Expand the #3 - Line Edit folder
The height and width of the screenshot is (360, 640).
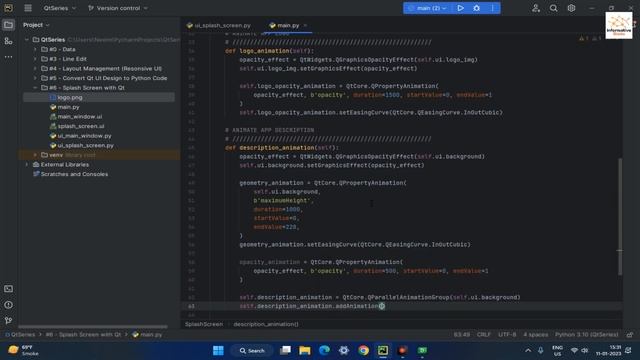pos(35,59)
